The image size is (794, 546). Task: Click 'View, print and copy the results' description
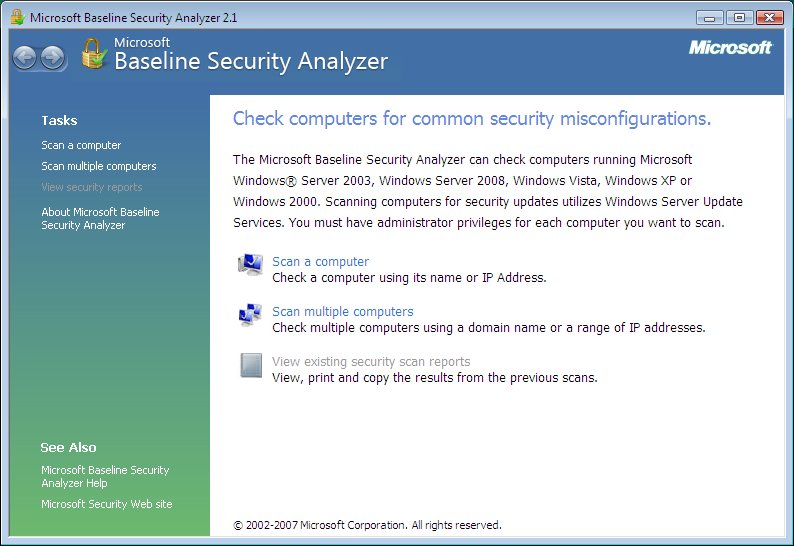434,378
